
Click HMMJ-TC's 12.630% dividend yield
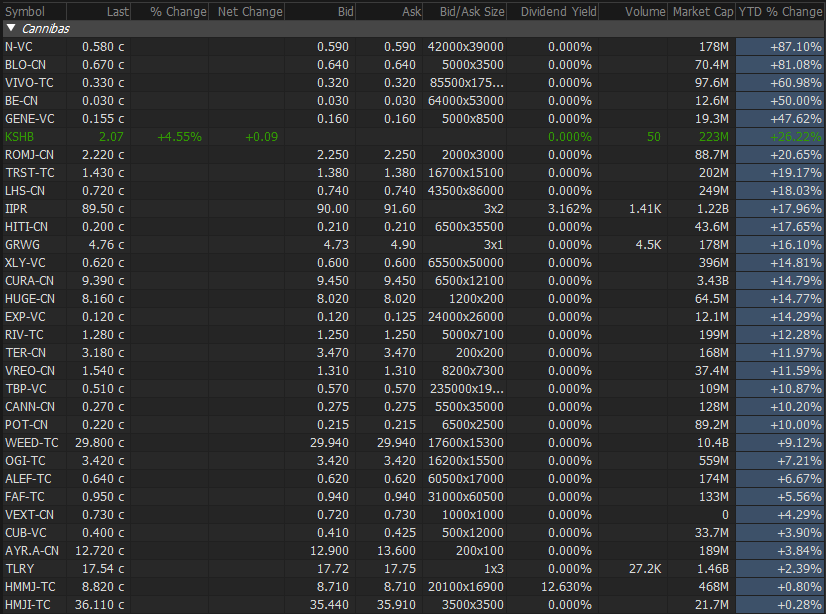(566, 587)
